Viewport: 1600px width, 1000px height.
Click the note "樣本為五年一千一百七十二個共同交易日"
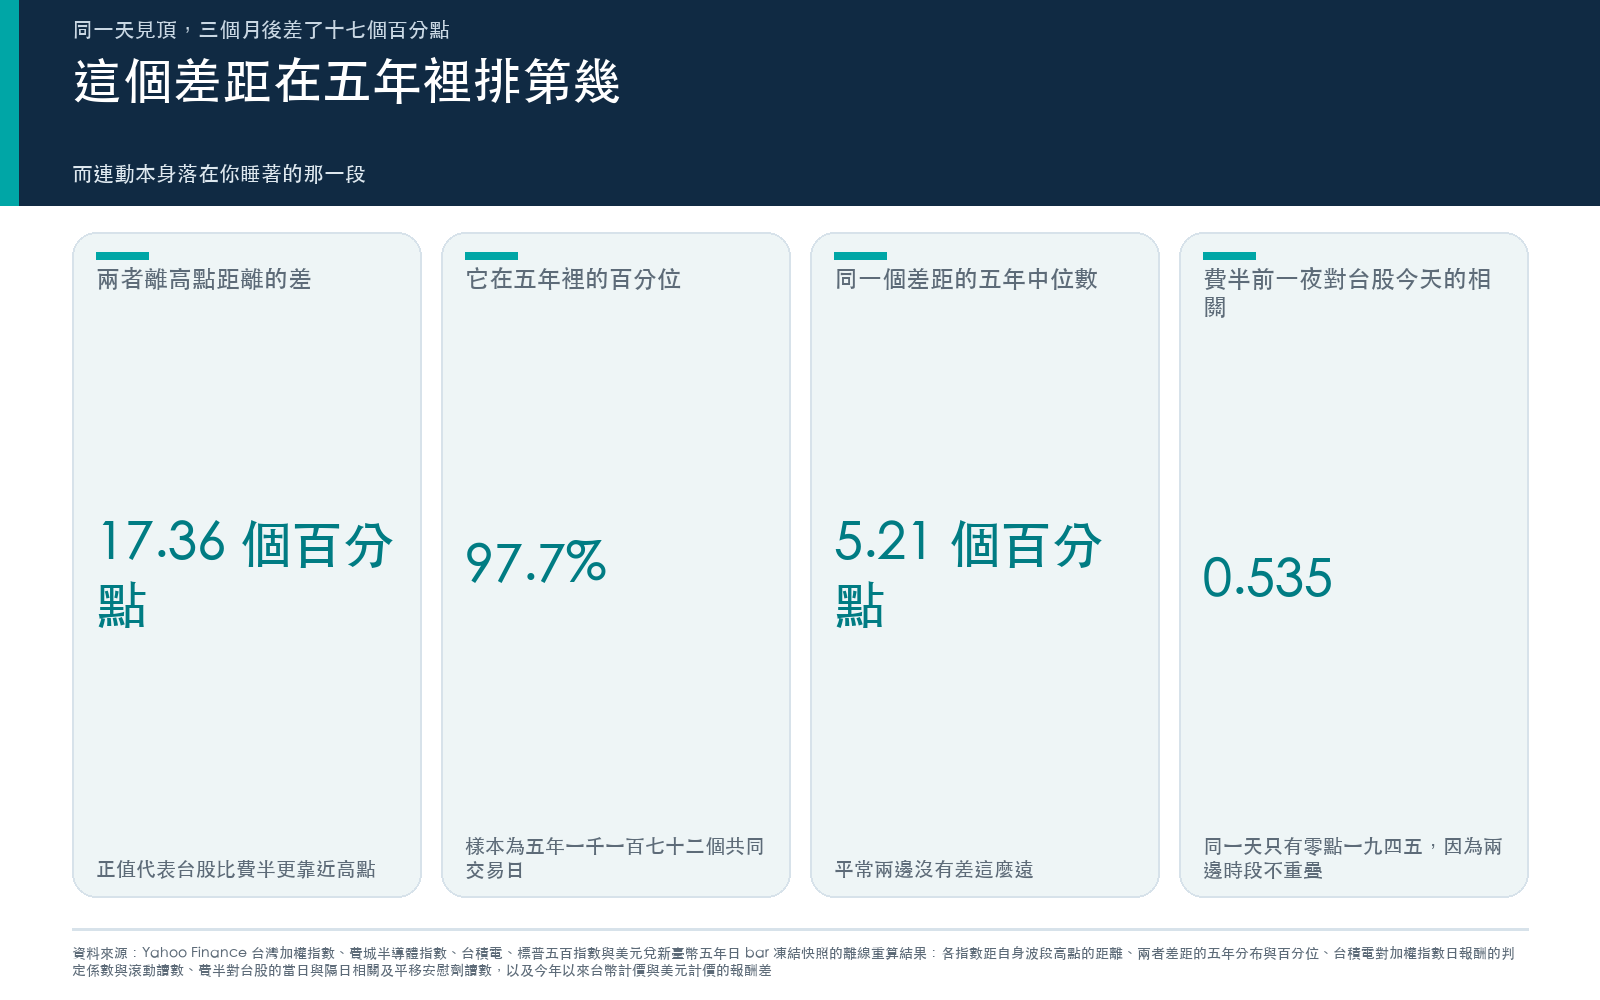(x=615, y=858)
